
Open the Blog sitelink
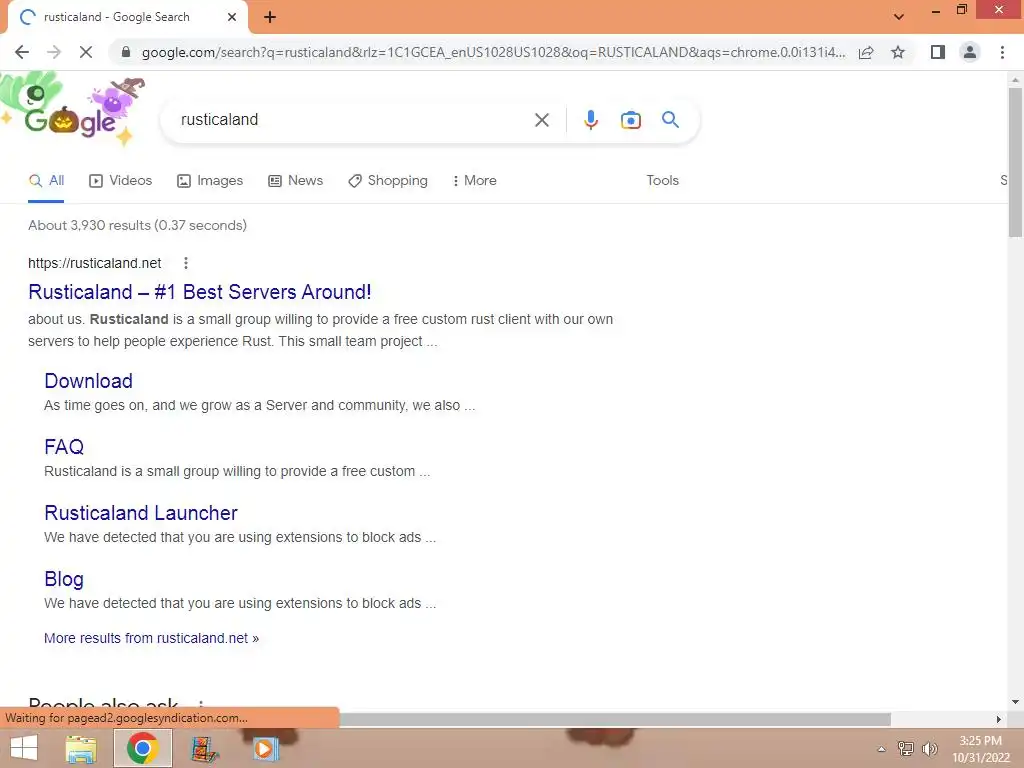tap(64, 579)
